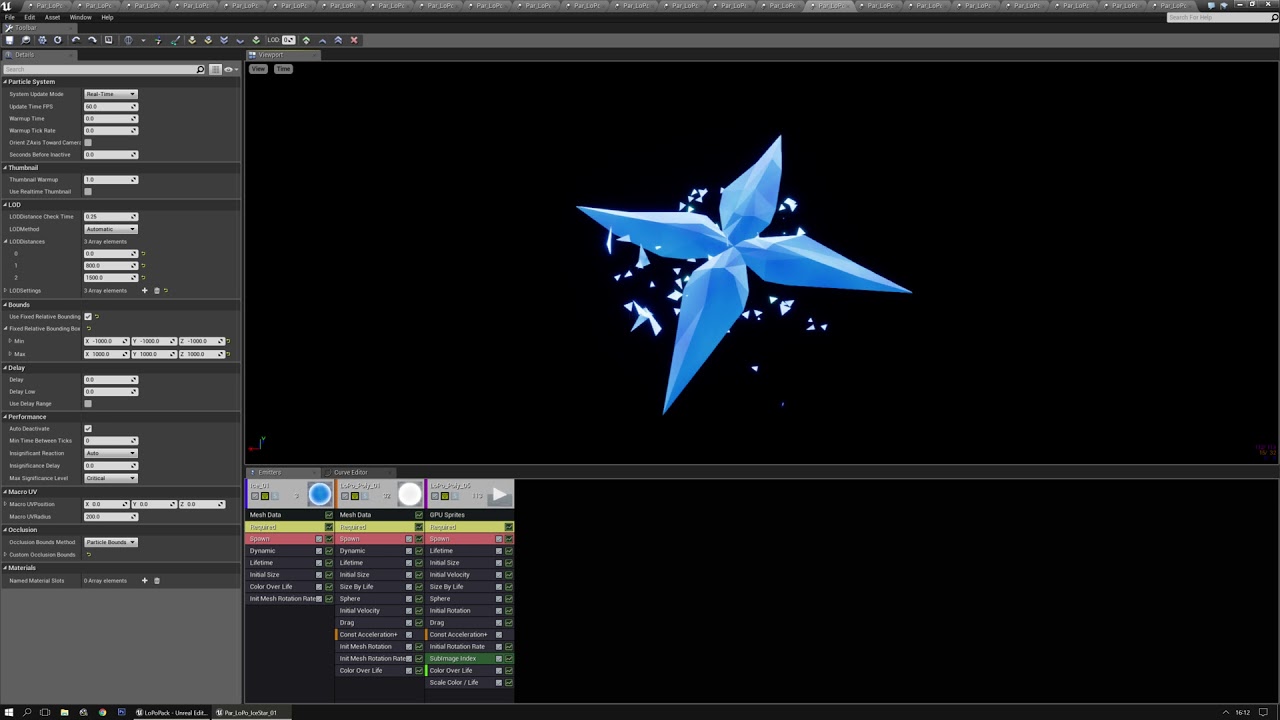Open the Max Significance Level dropdown
Viewport: 1280px width, 720px height.
tap(111, 478)
